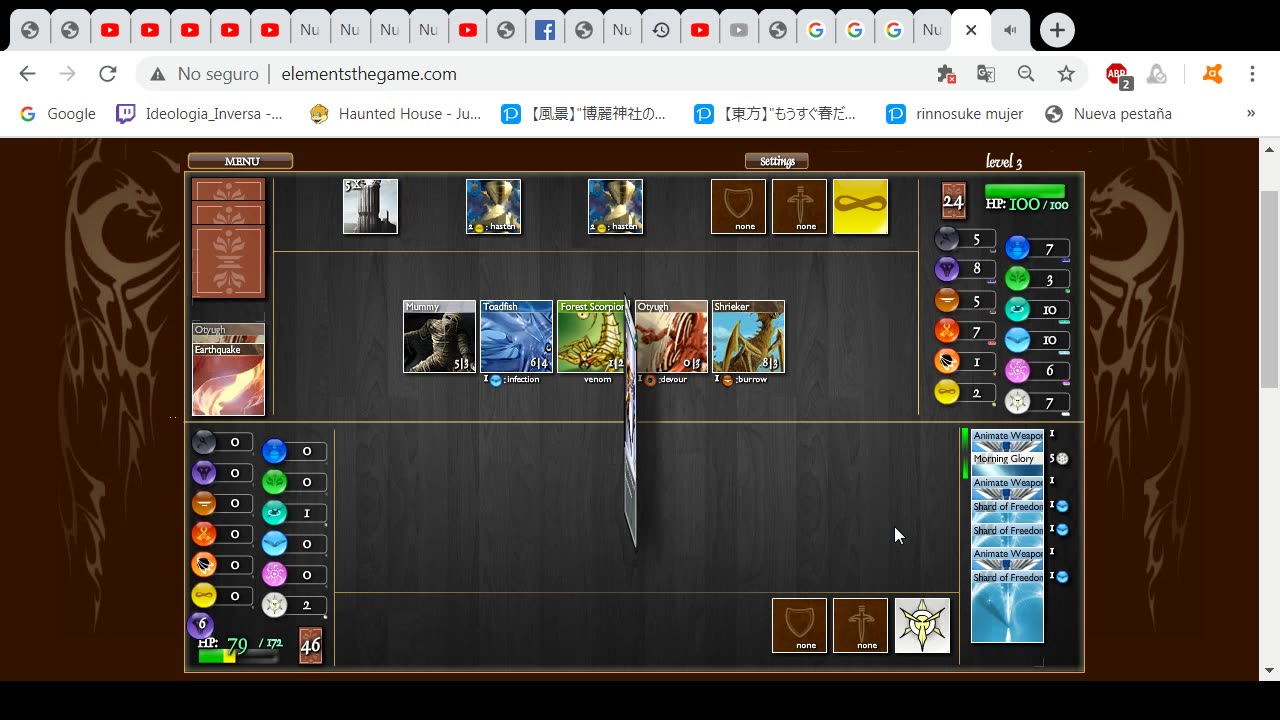Click the opponent's 5x tower permanent
The height and width of the screenshot is (720, 1280).
370,206
